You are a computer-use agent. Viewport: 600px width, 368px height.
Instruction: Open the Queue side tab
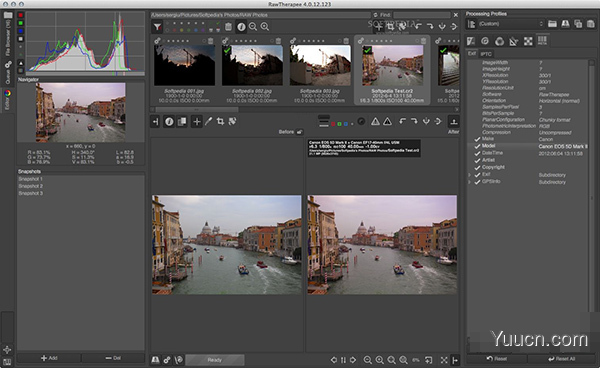click(x=8, y=72)
